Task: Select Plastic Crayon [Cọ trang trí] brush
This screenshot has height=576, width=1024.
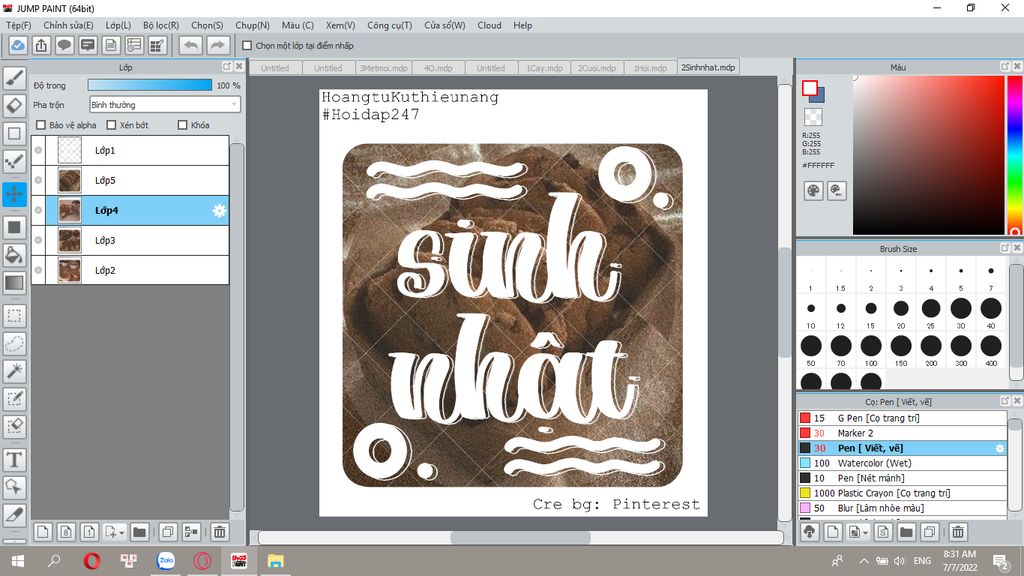Action: tap(903, 493)
